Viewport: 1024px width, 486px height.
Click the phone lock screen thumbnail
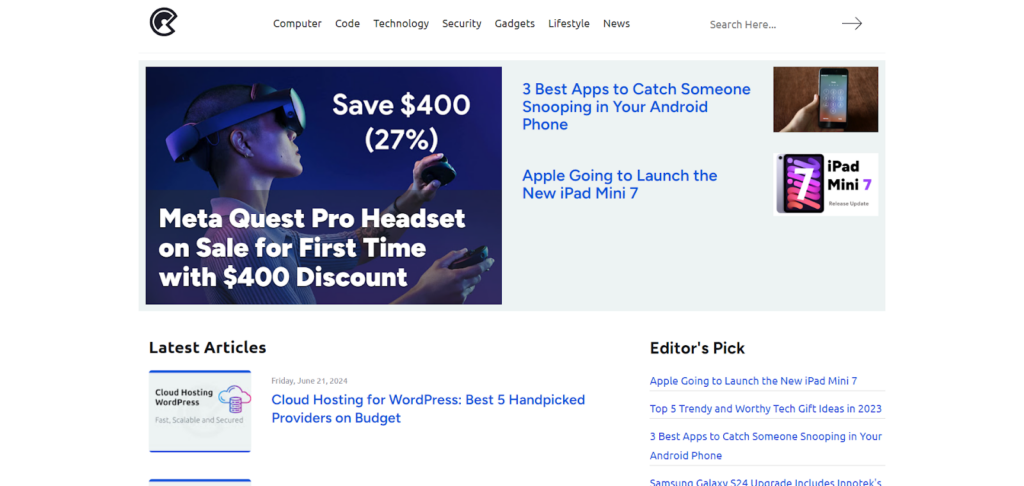click(825, 99)
